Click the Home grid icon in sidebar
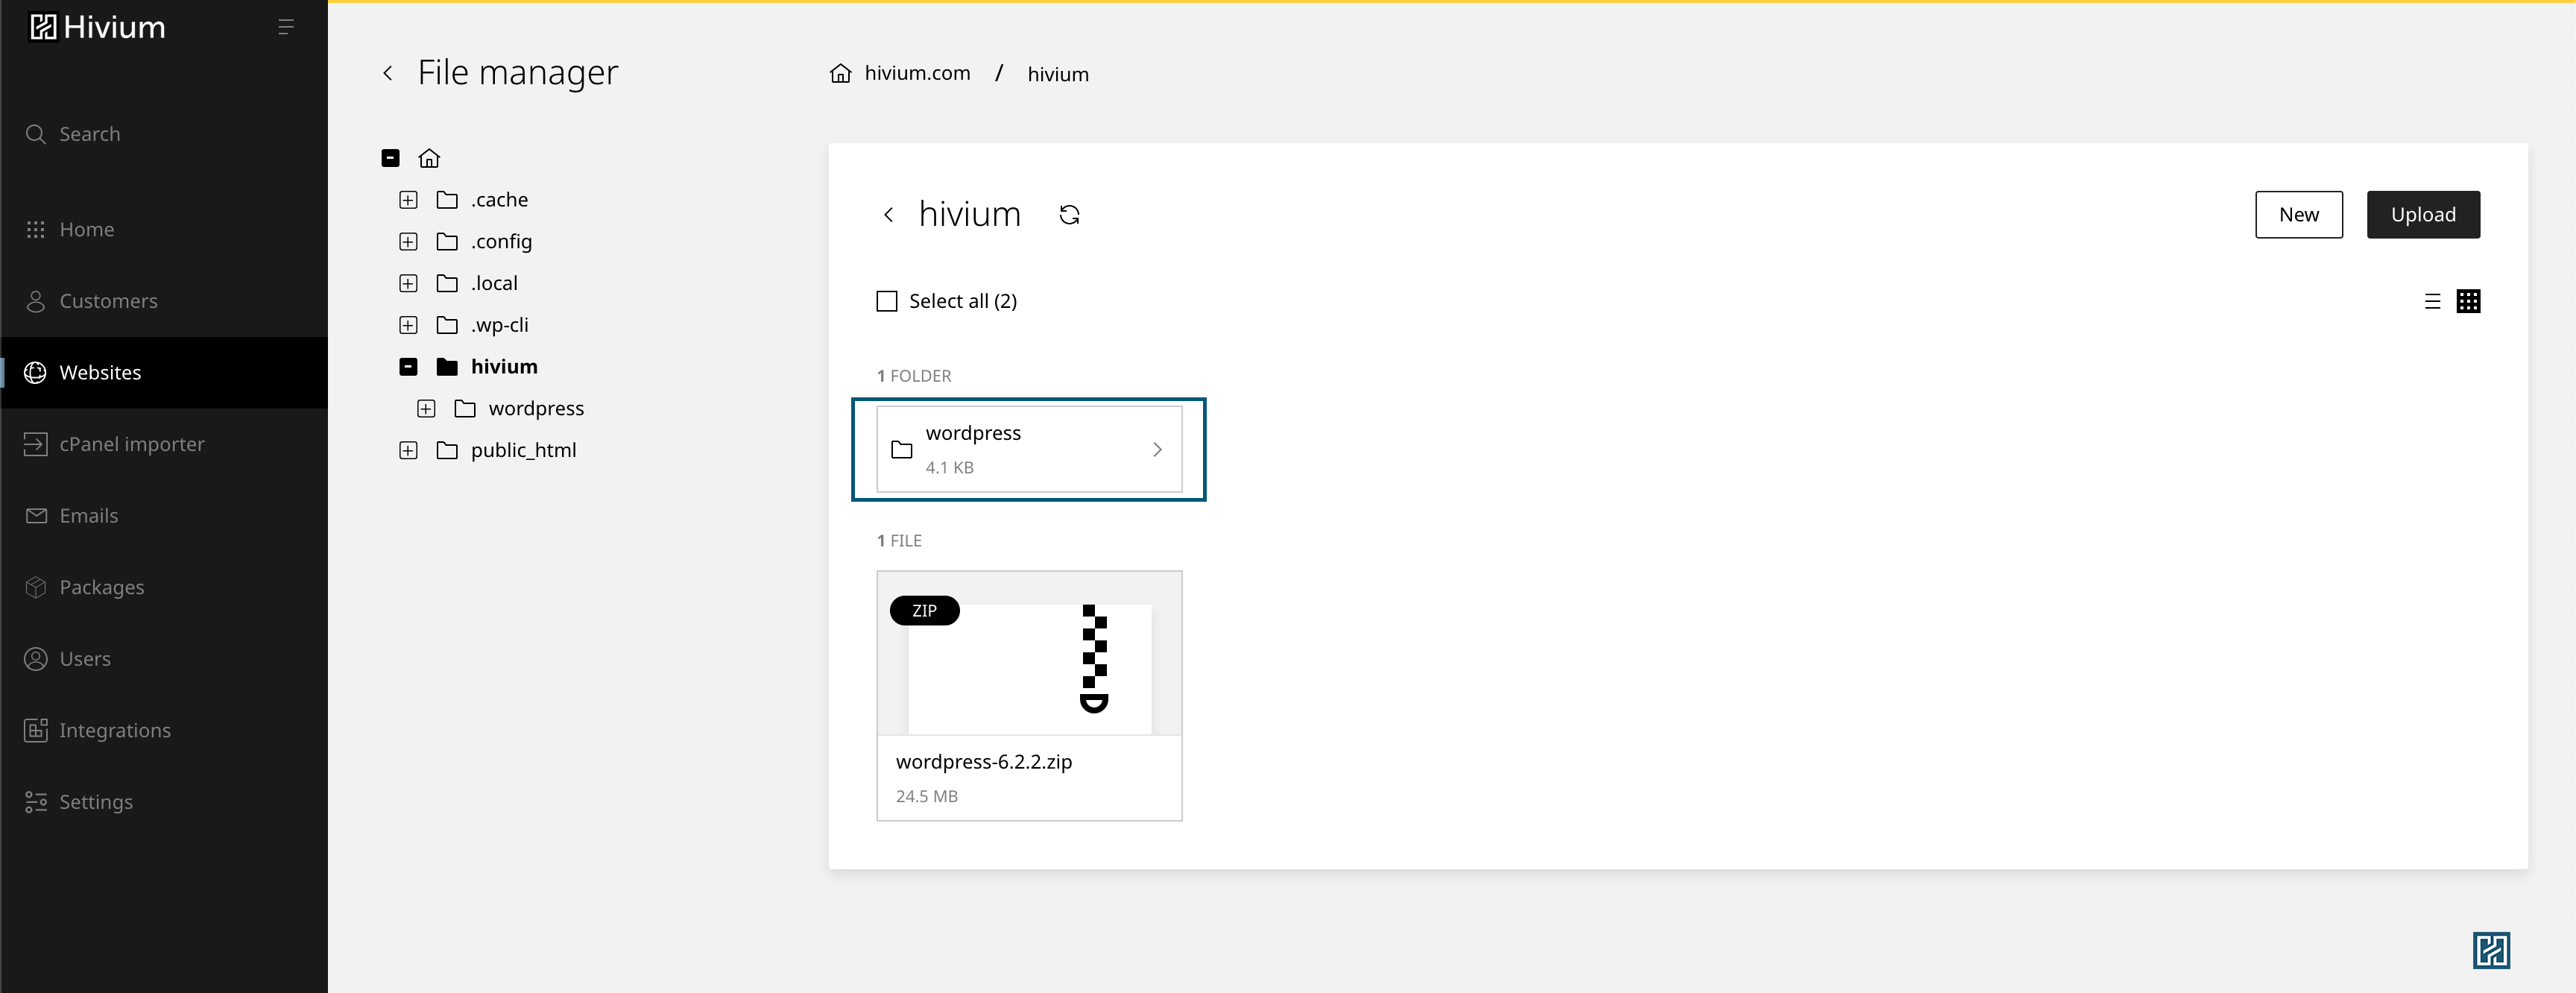This screenshot has height=993, width=2576. tap(36, 229)
